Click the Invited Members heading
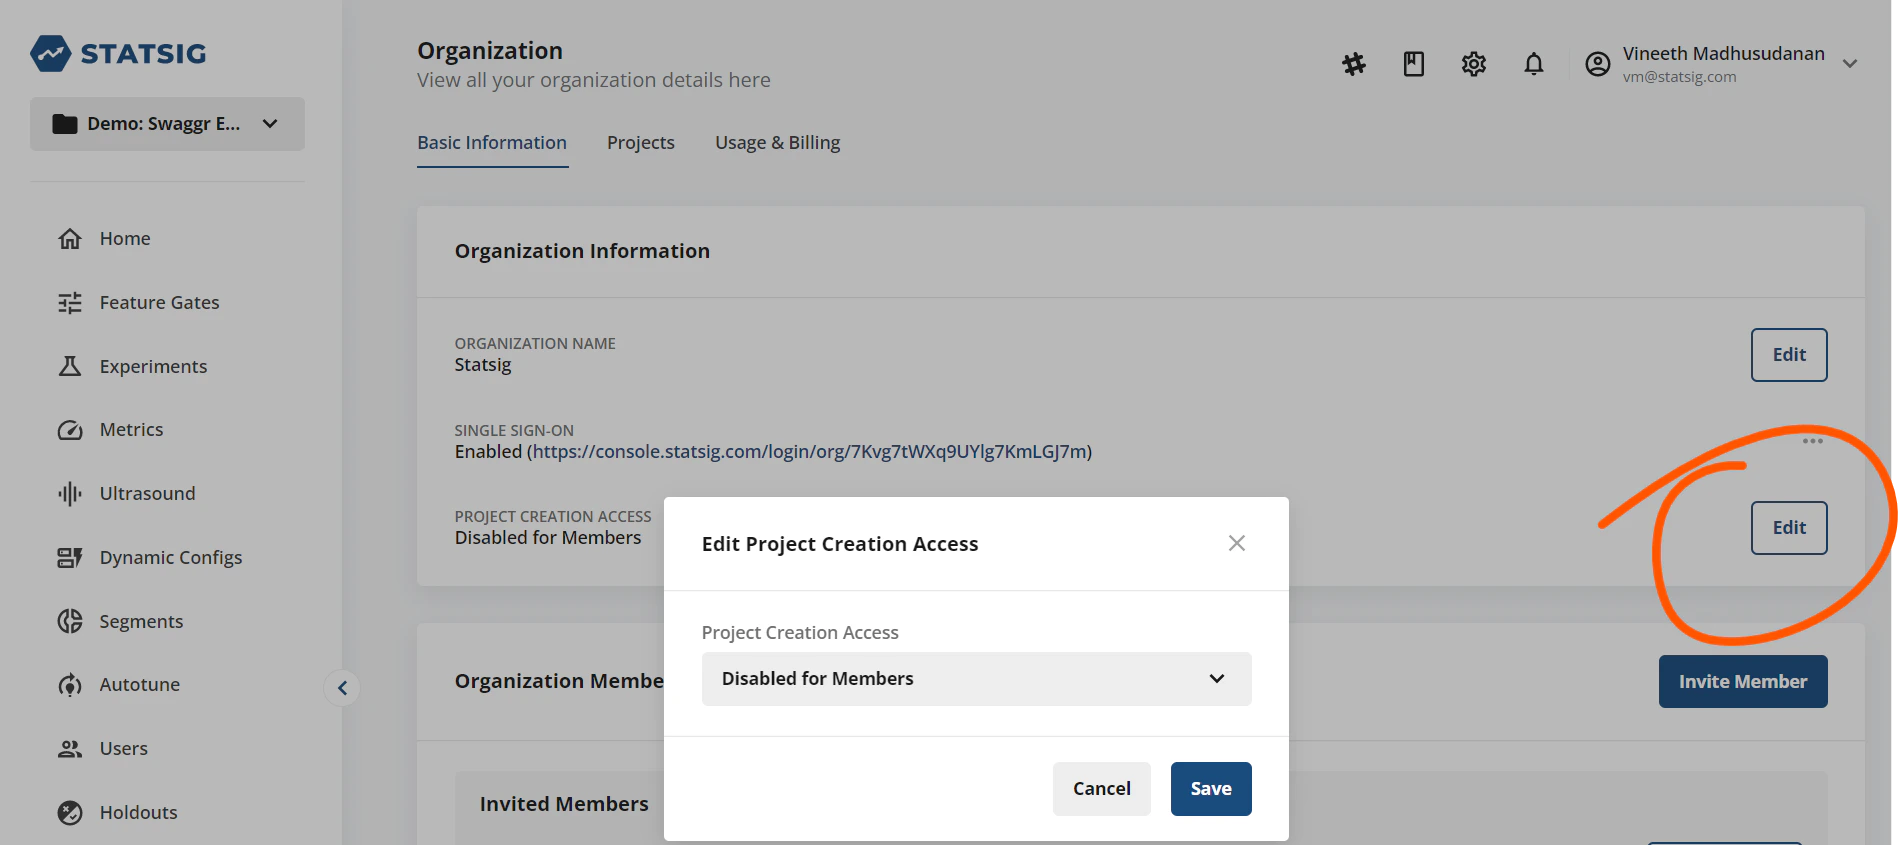 click(564, 804)
